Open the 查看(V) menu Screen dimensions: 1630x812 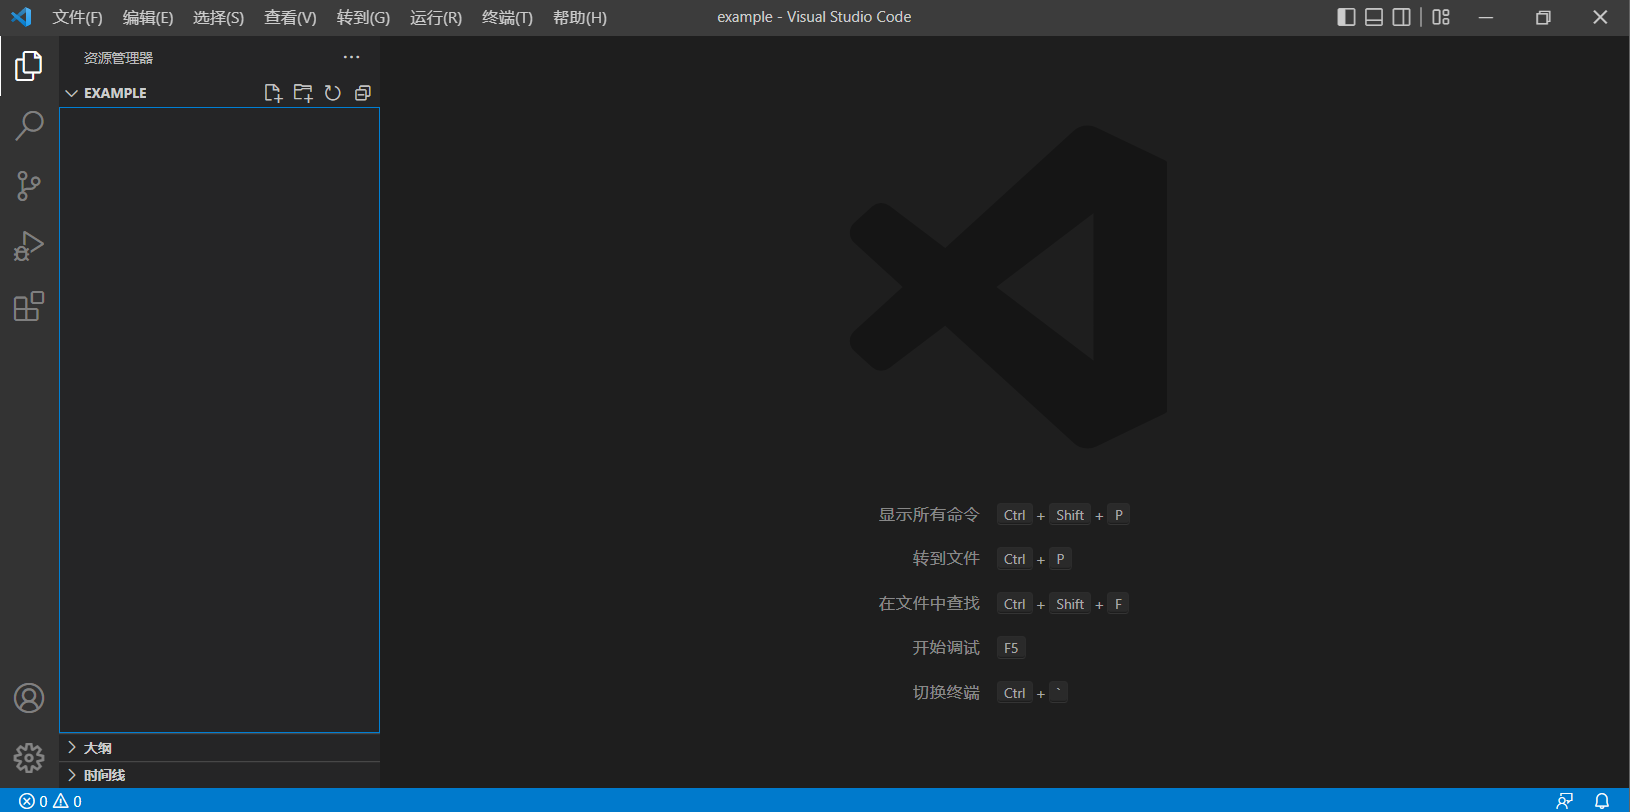pyautogui.click(x=290, y=17)
